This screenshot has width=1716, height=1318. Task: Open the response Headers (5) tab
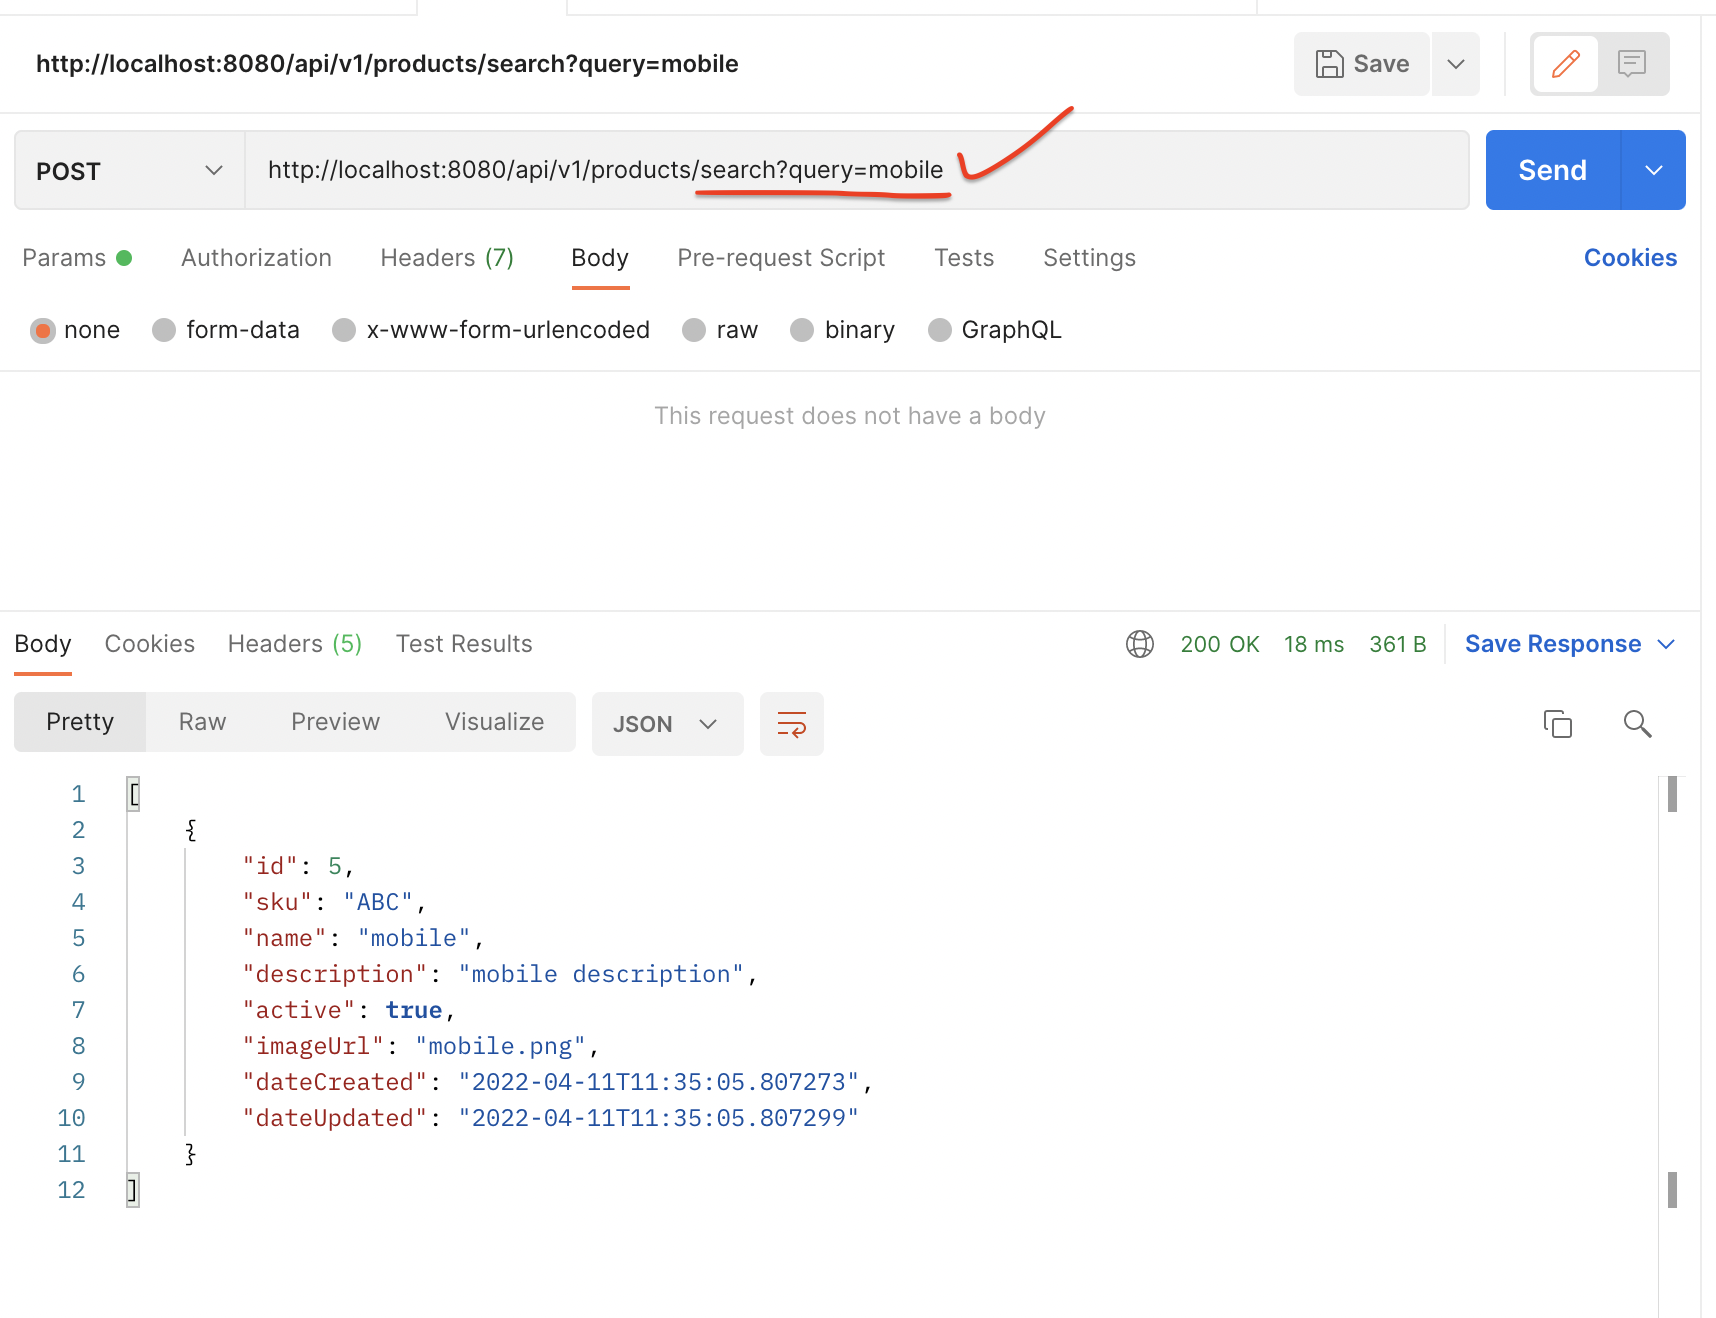[295, 644]
